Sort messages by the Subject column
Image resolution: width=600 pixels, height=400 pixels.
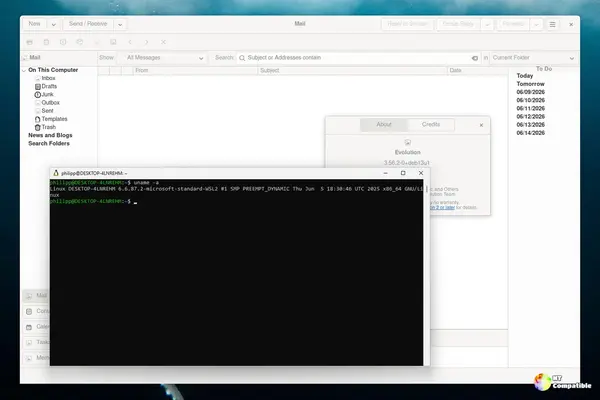tap(353, 70)
